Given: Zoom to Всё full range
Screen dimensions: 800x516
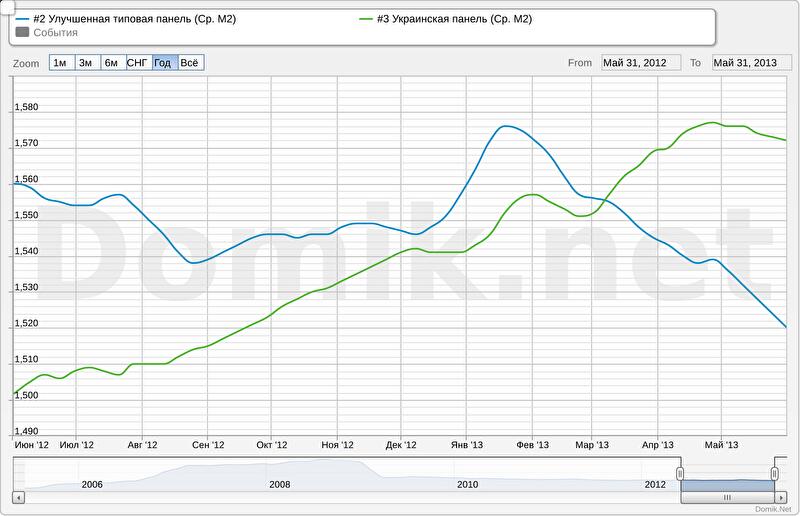Looking at the screenshot, I should (x=190, y=63).
